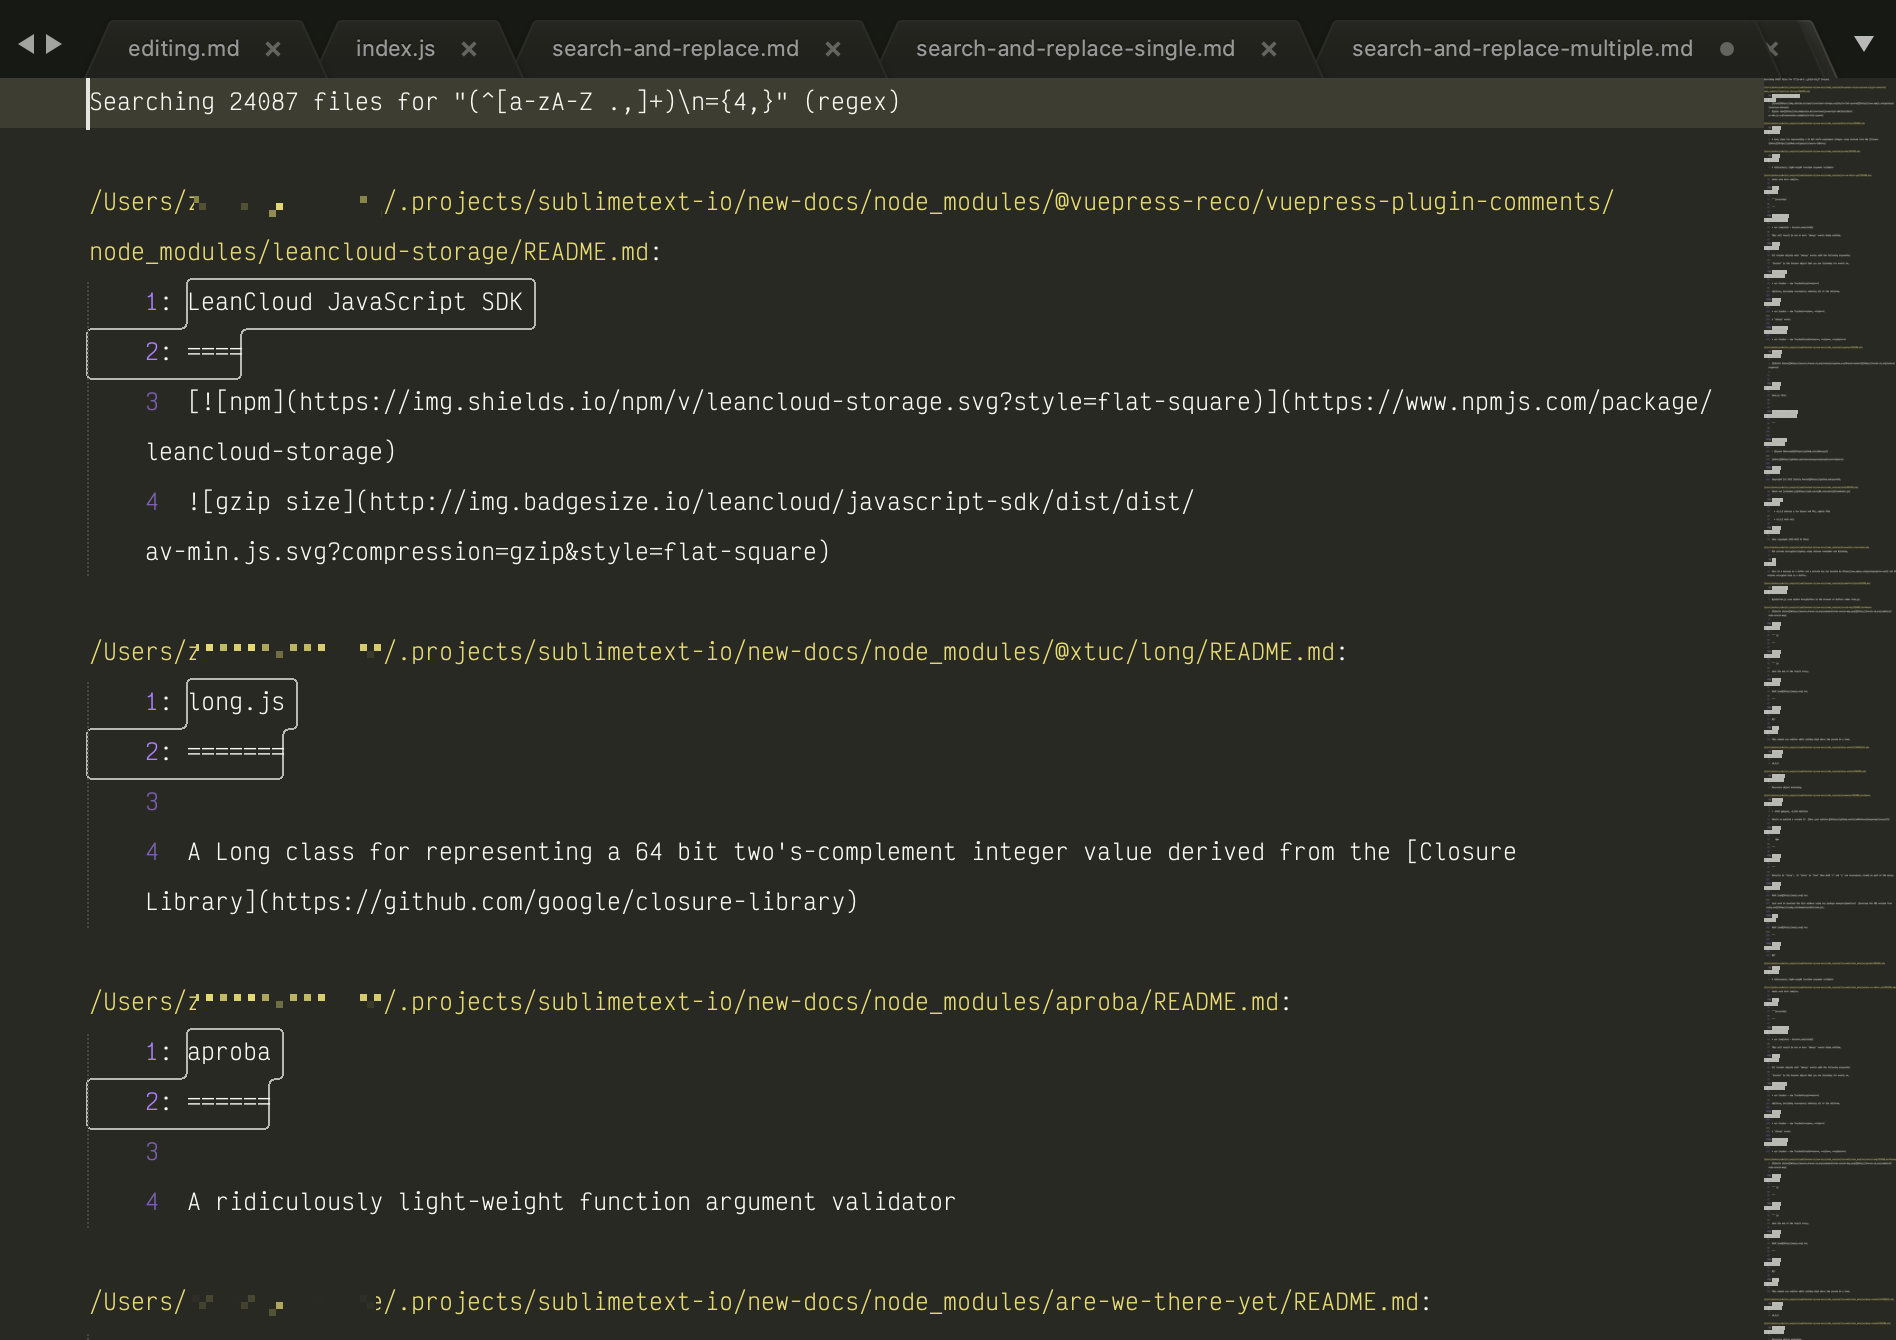
Task: Switch to the editing.md tab
Action: (184, 49)
